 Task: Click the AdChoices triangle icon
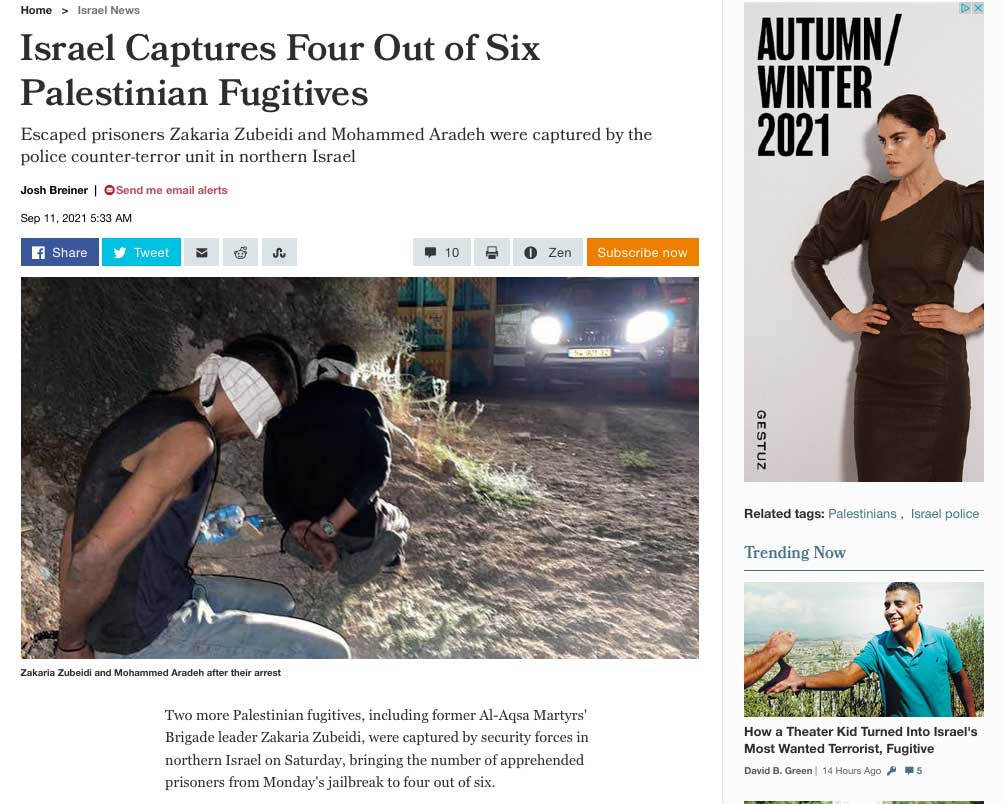[x=966, y=8]
